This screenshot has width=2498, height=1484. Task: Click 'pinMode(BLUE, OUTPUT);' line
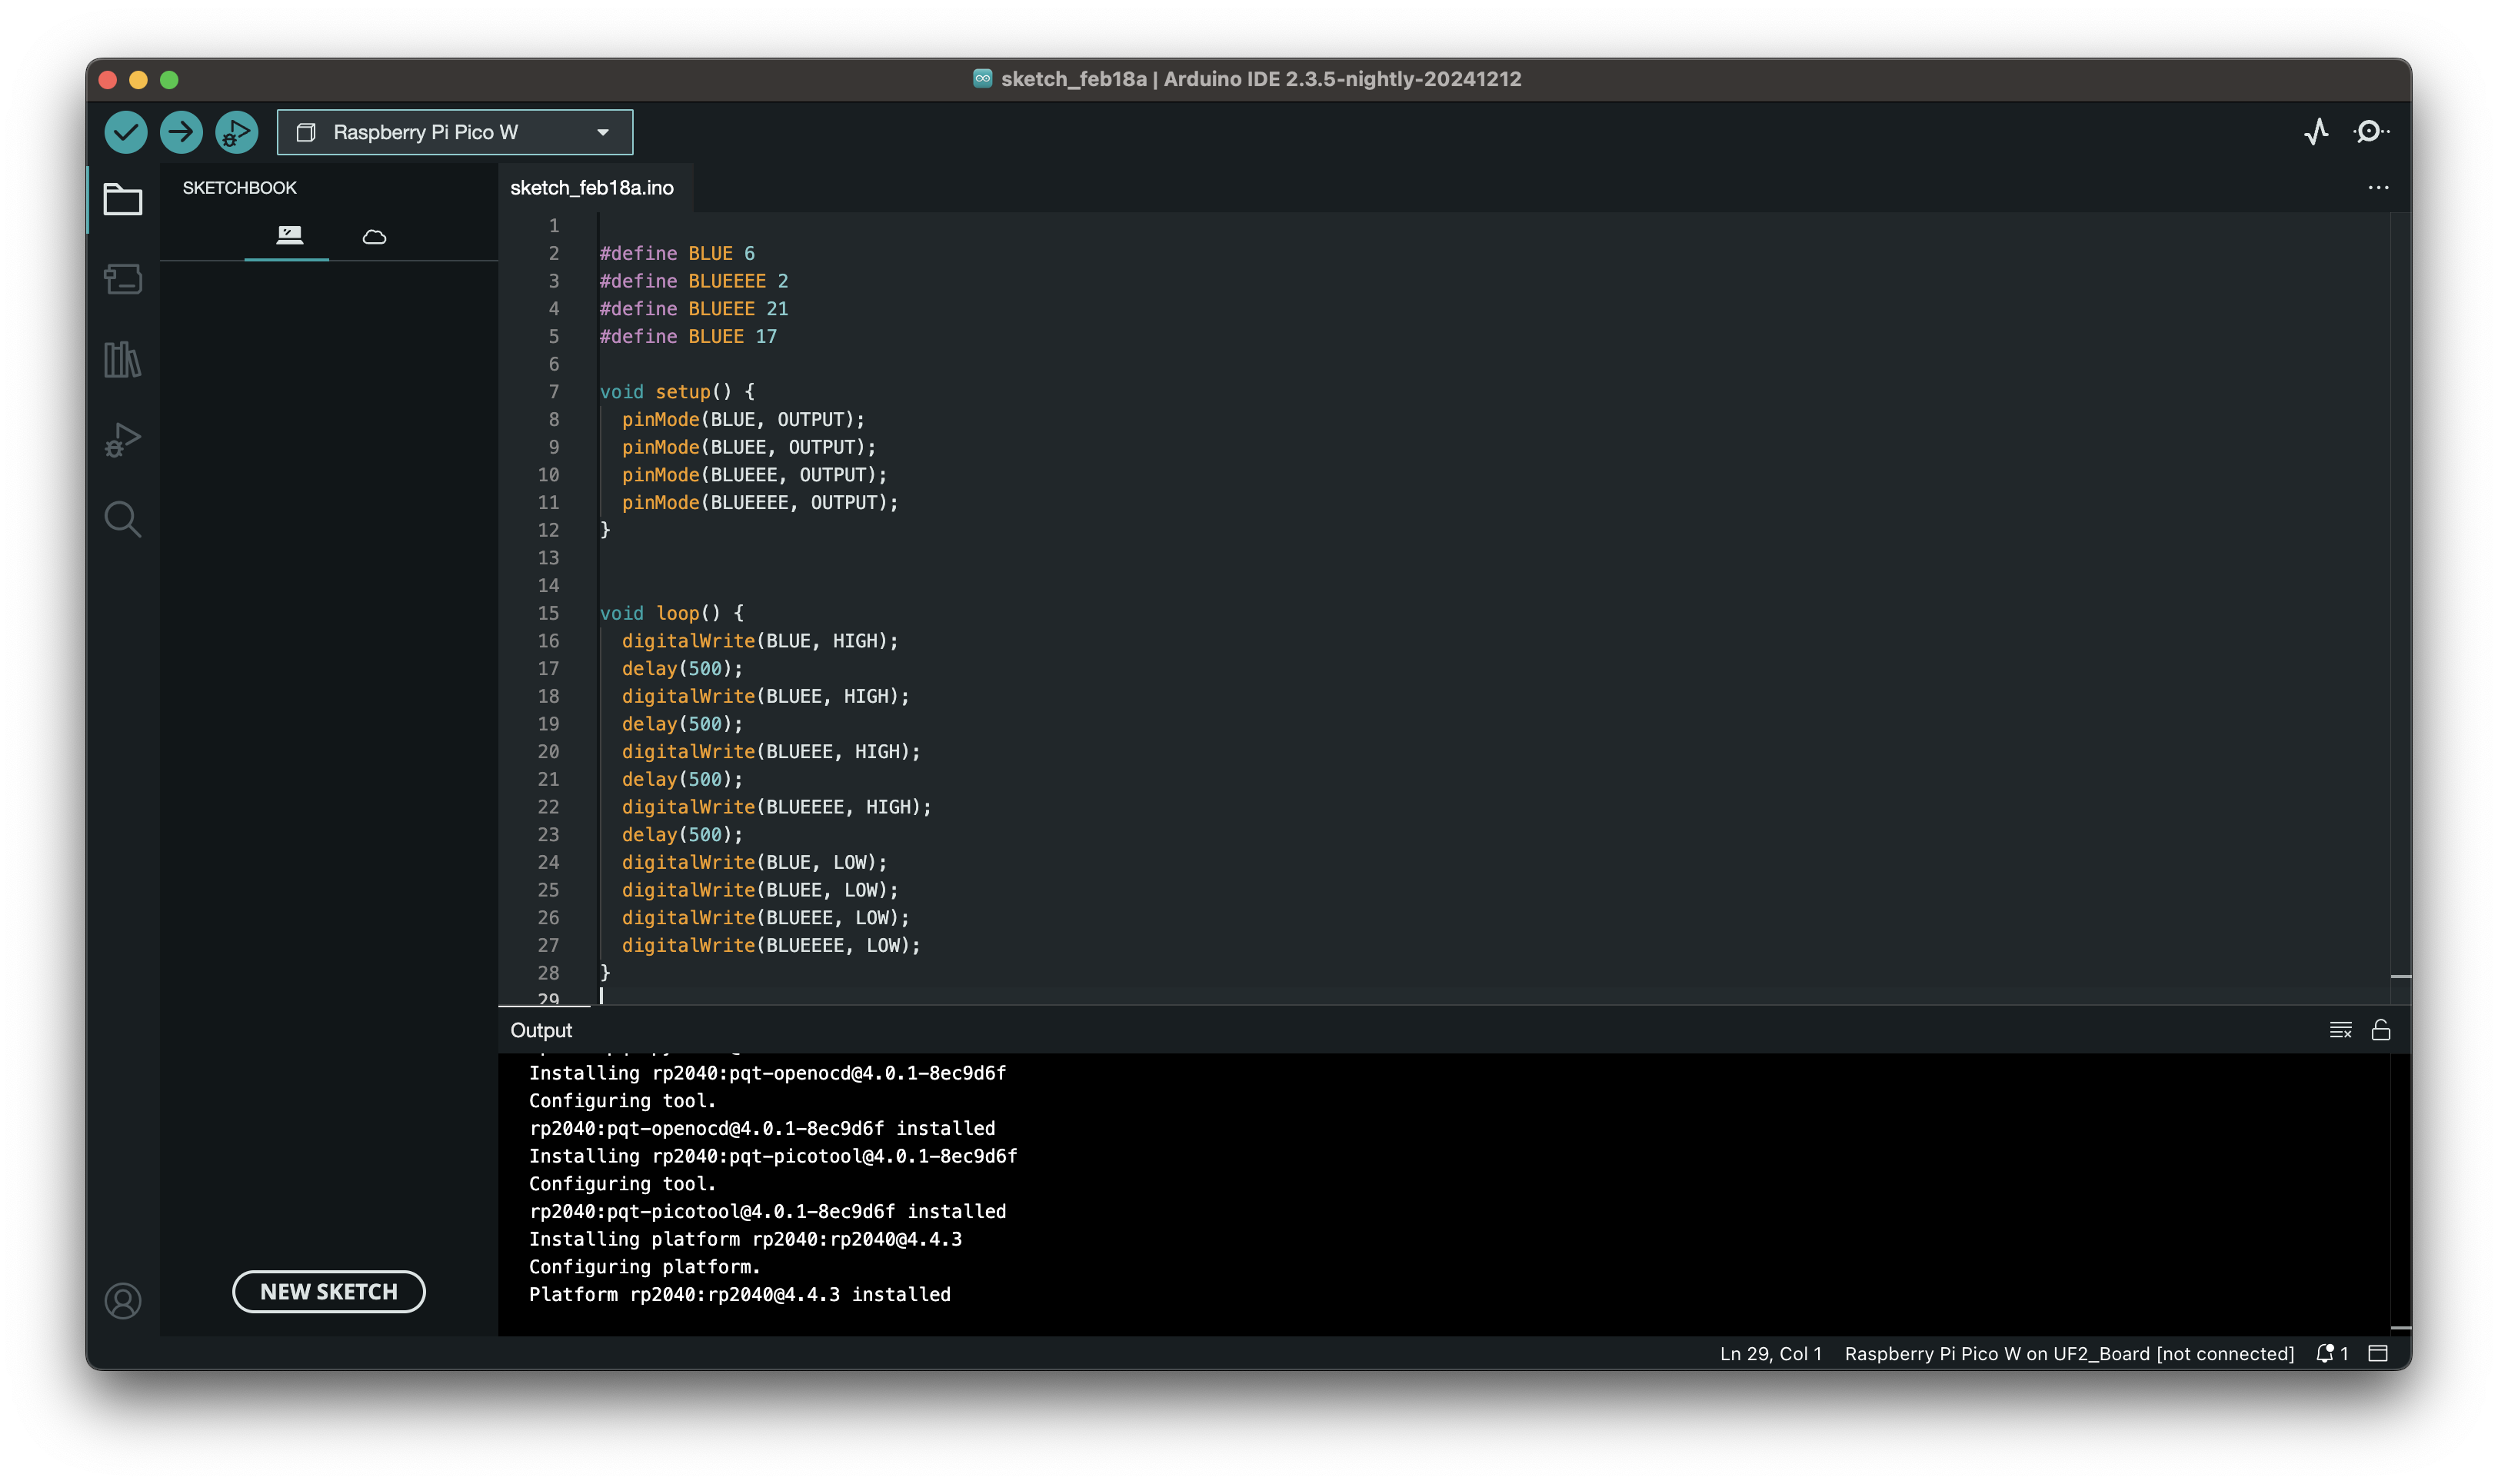coord(743,420)
